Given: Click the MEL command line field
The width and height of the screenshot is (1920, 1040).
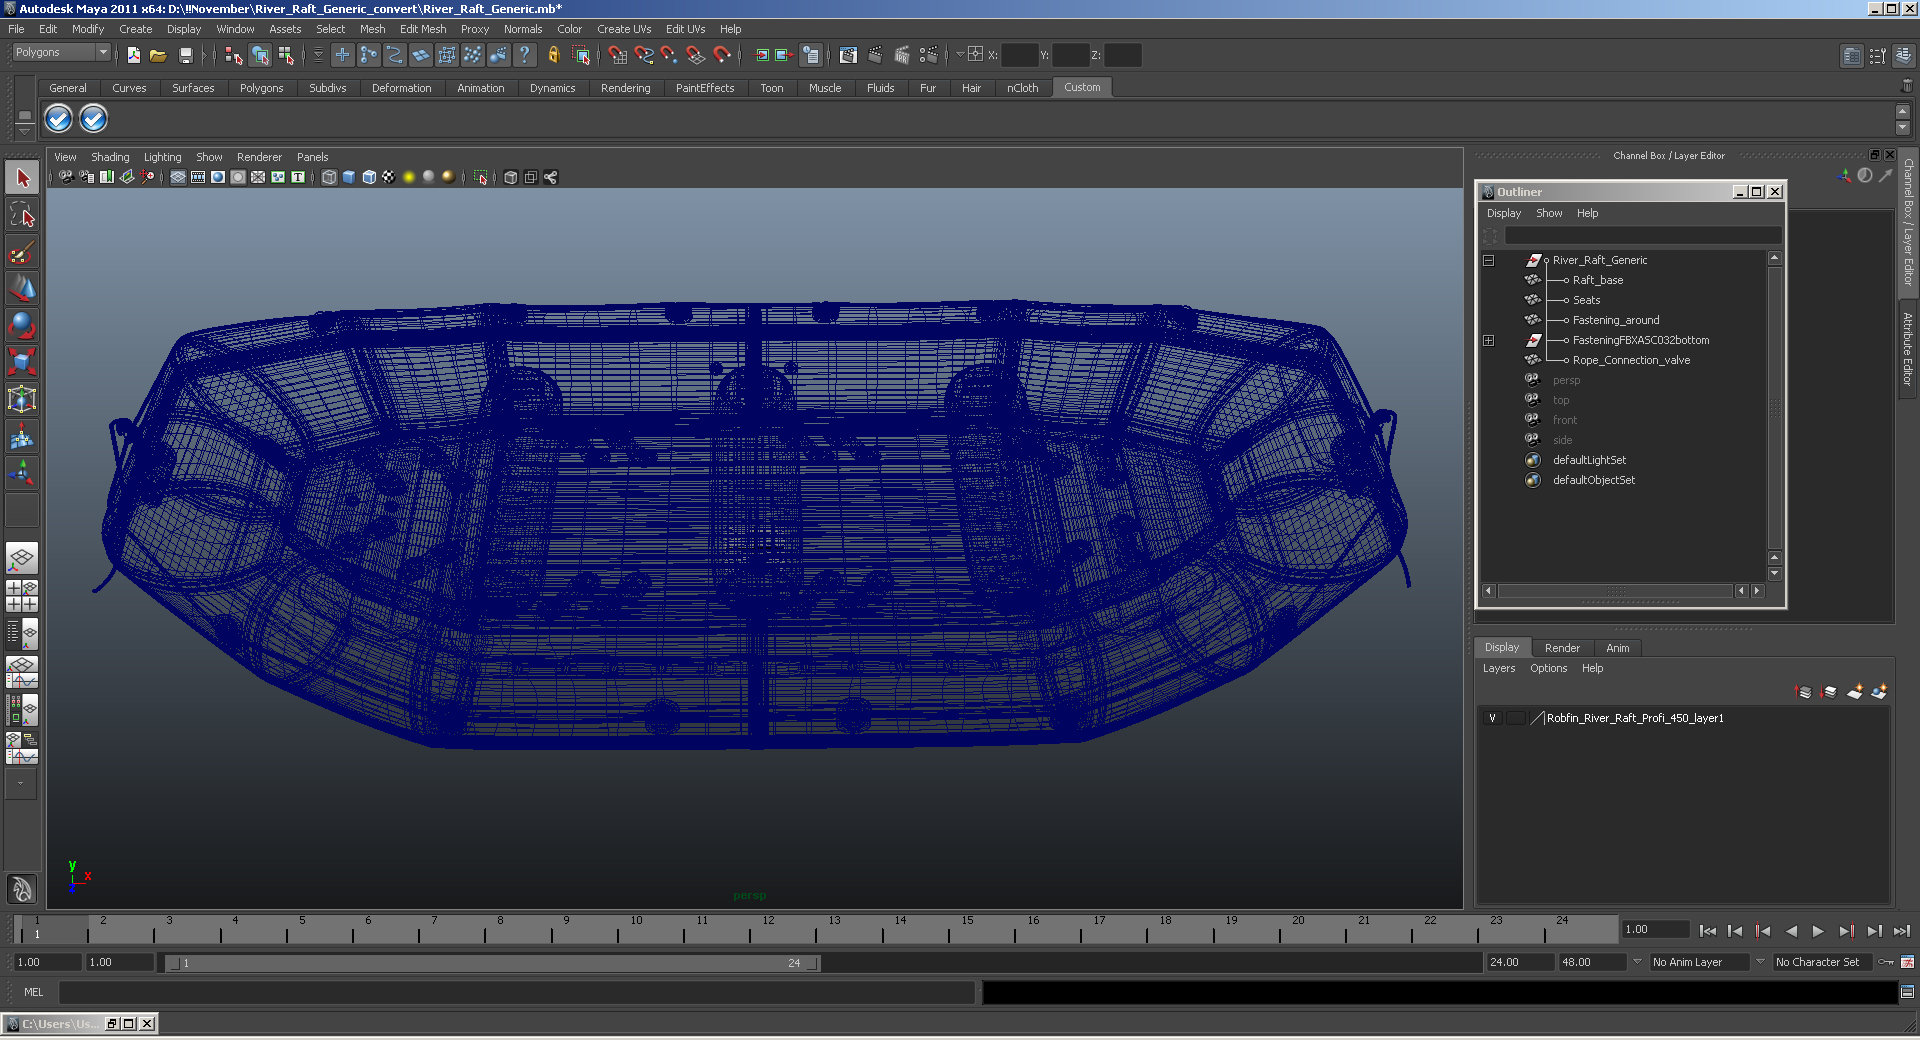Looking at the screenshot, I should click(x=517, y=992).
